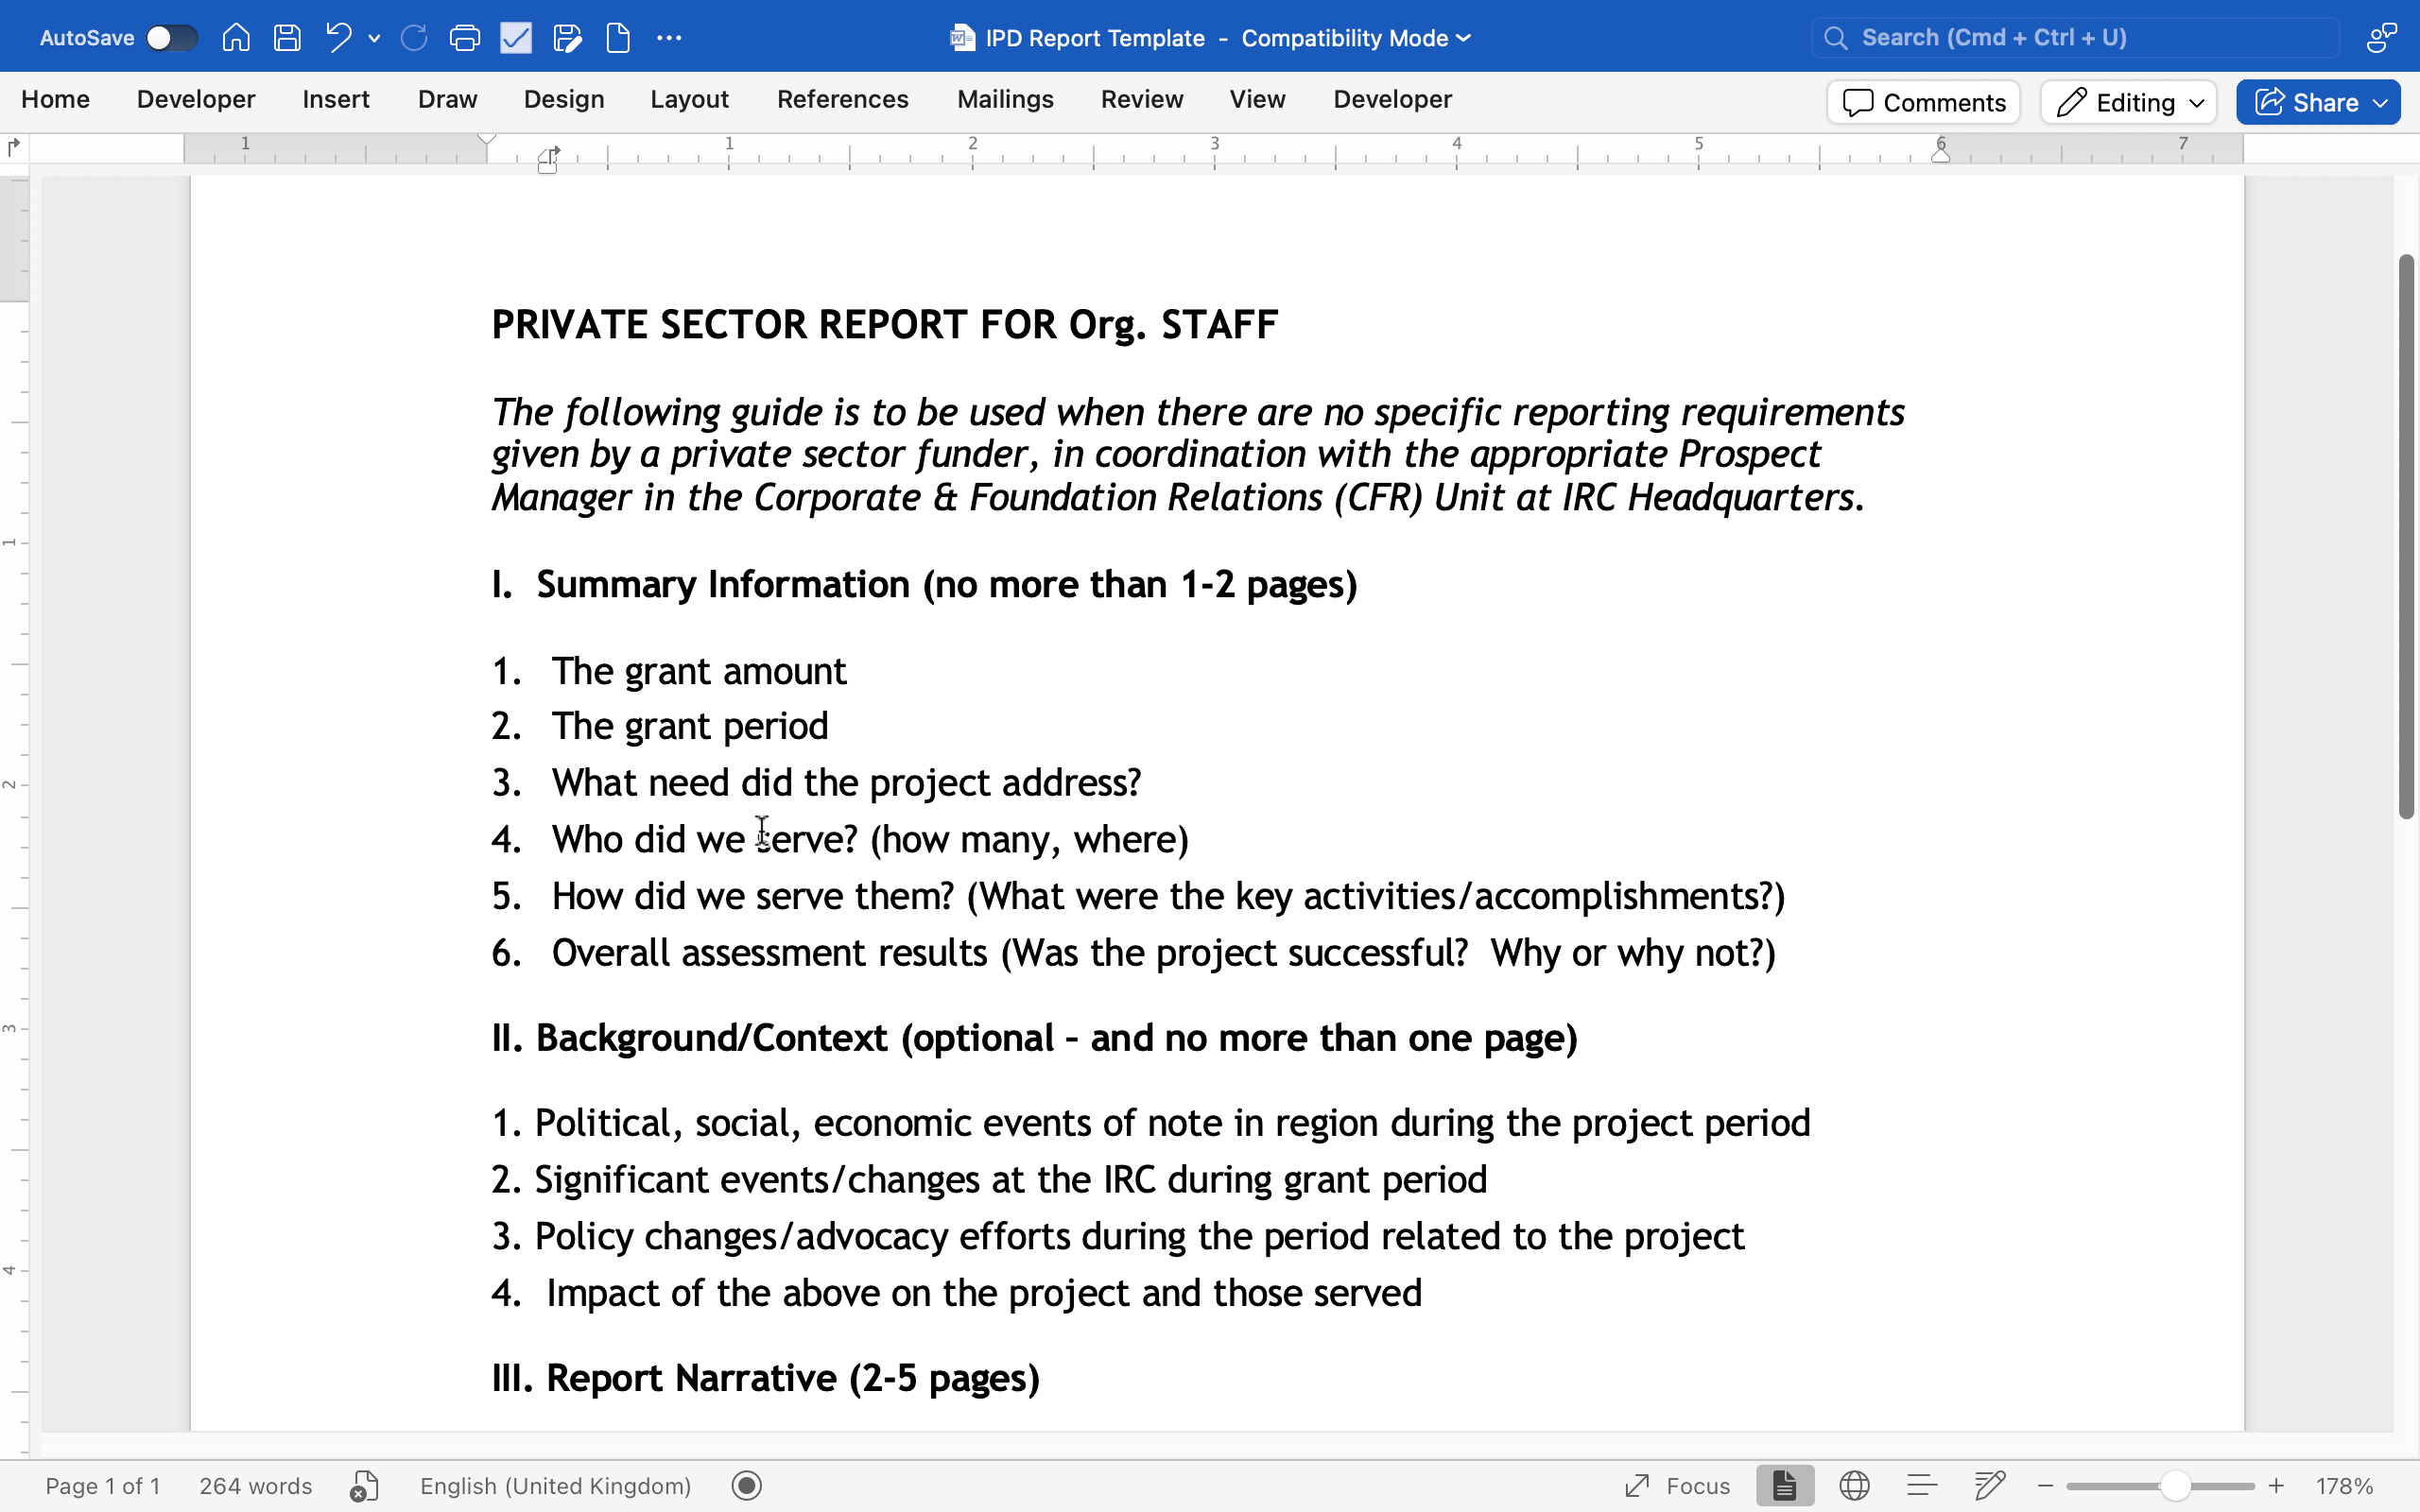Open the Editing mode dropdown
This screenshot has width=2420, height=1512.
[x=2129, y=102]
